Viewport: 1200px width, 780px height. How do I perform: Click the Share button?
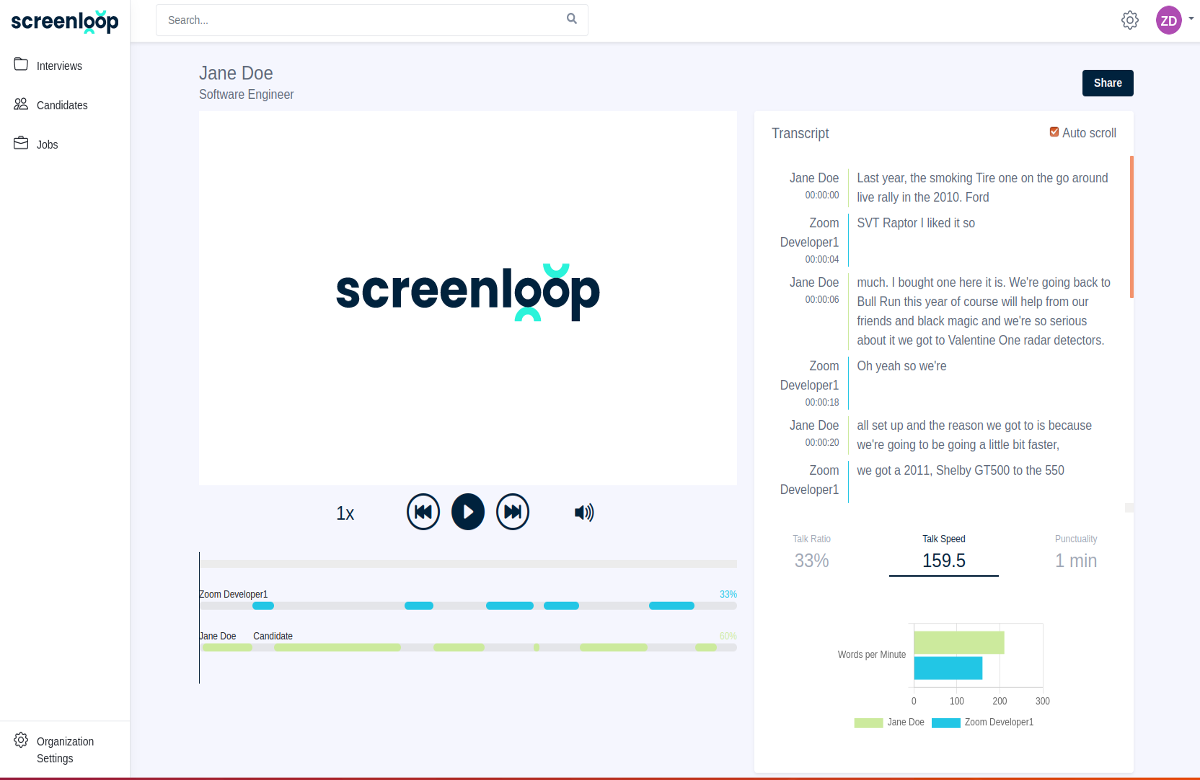1107,83
